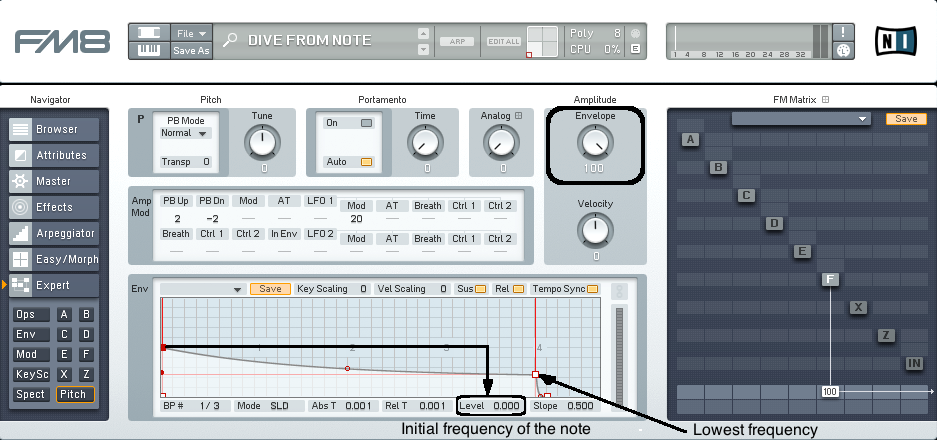Screen dimensions: 937x440
Task: Select the IN operator in FM Matrix
Action: pyautogui.click(x=914, y=363)
